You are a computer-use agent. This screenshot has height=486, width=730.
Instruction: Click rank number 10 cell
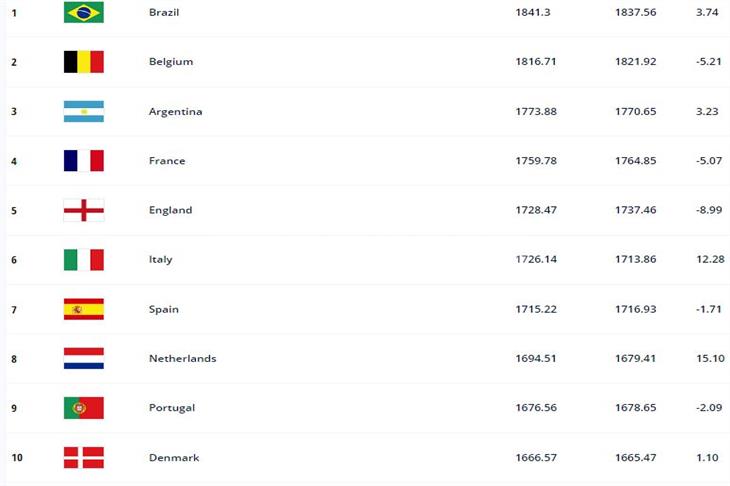[17, 458]
